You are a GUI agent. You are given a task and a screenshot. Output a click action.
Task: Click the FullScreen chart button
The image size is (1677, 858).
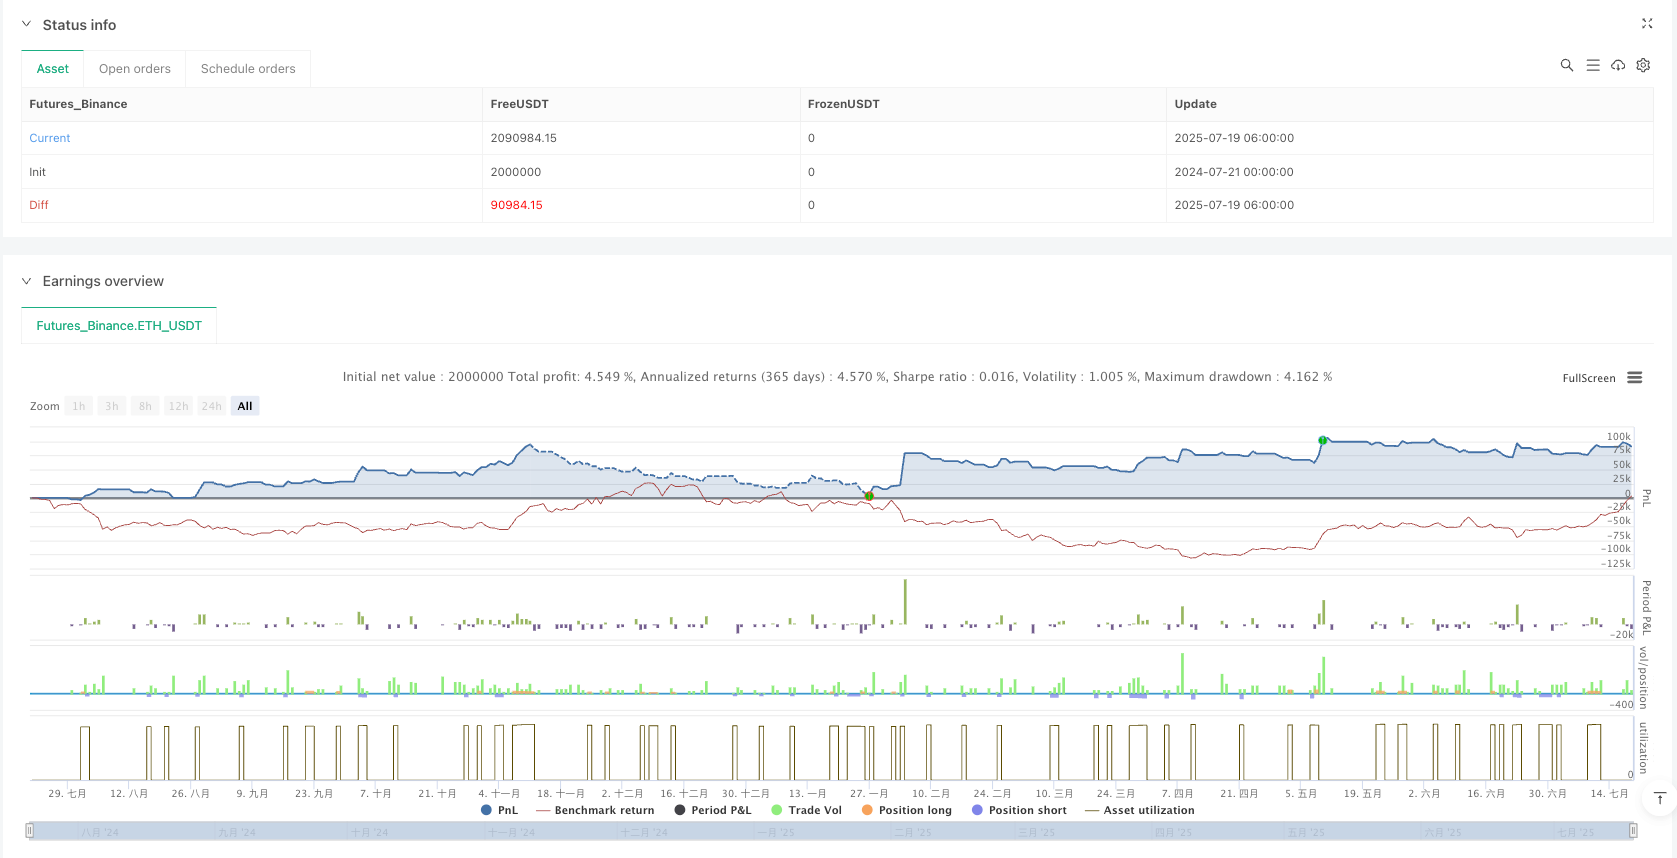click(x=1588, y=378)
